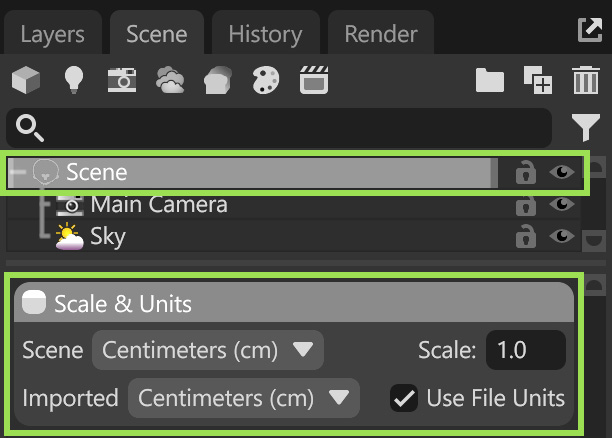Hide the Main Camera with its eye icon
The image size is (612, 438).
point(563,206)
